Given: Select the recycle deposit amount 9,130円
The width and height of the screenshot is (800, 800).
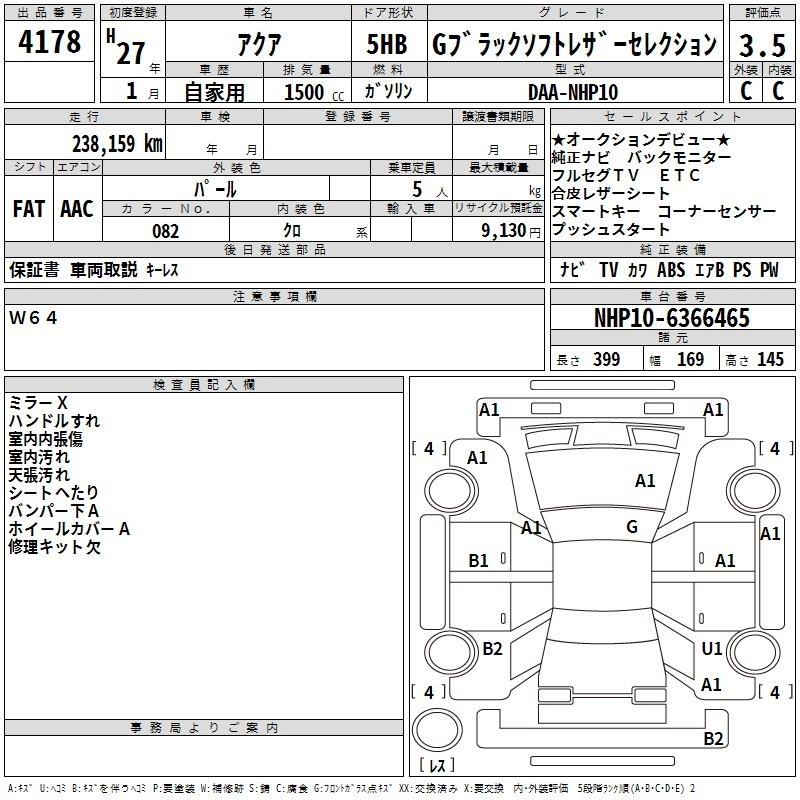Looking at the screenshot, I should pyautogui.click(x=510, y=230).
